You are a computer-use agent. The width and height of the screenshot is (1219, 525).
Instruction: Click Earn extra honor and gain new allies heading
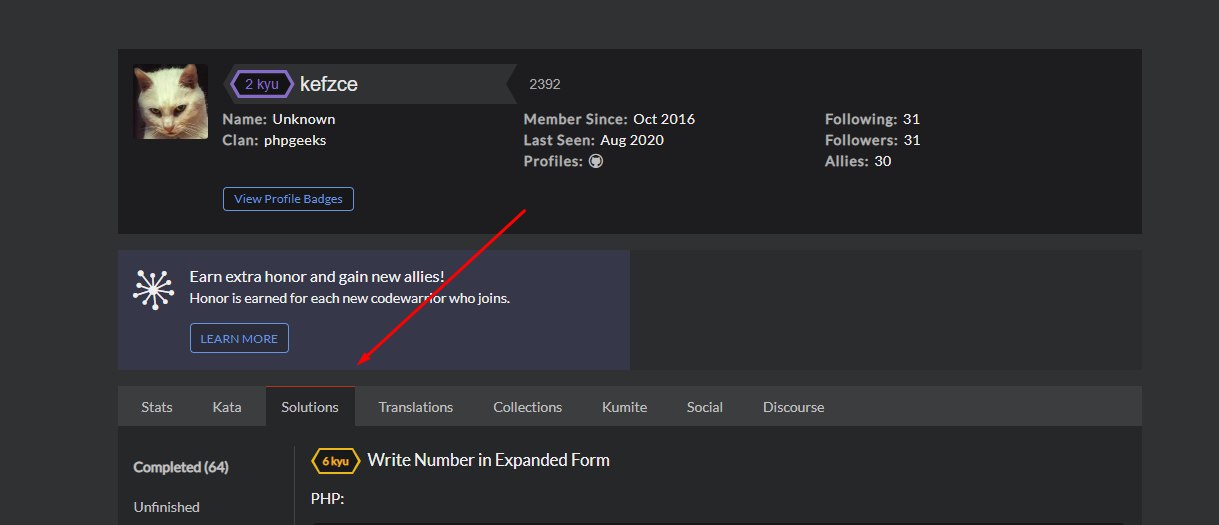pyautogui.click(x=317, y=277)
